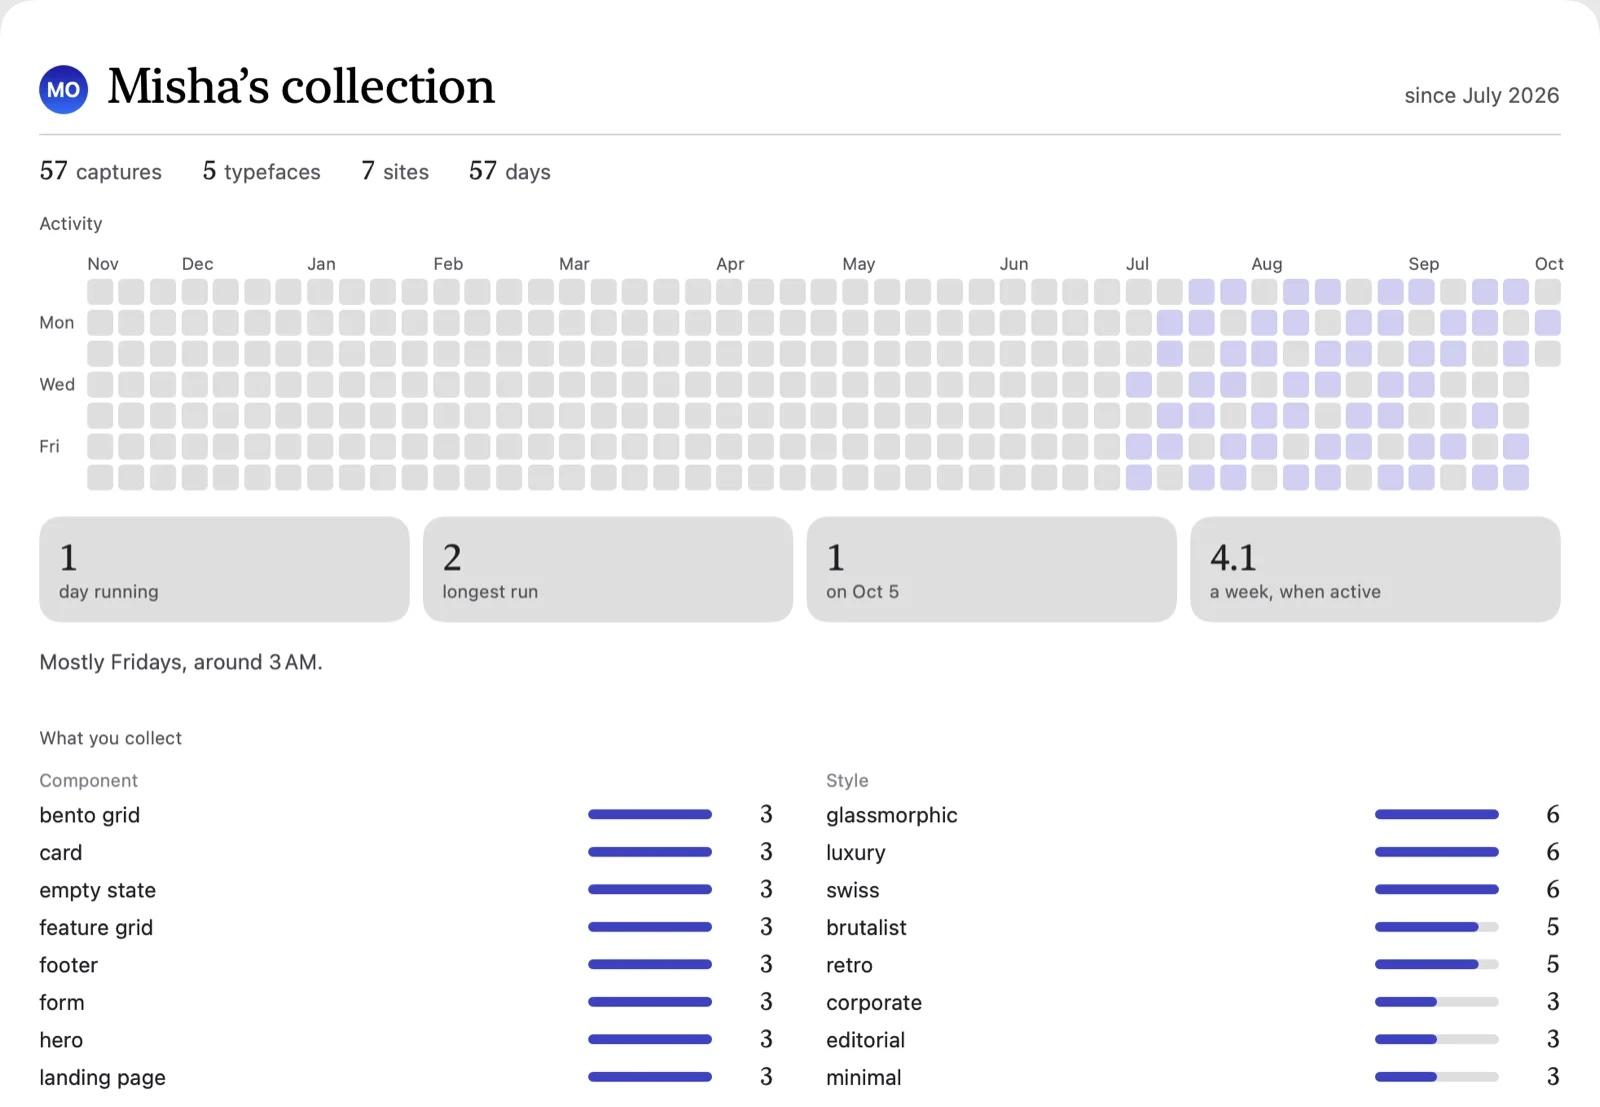The image size is (1600, 1107).
Task: Click the '57 captures' stat
Action: click(100, 171)
